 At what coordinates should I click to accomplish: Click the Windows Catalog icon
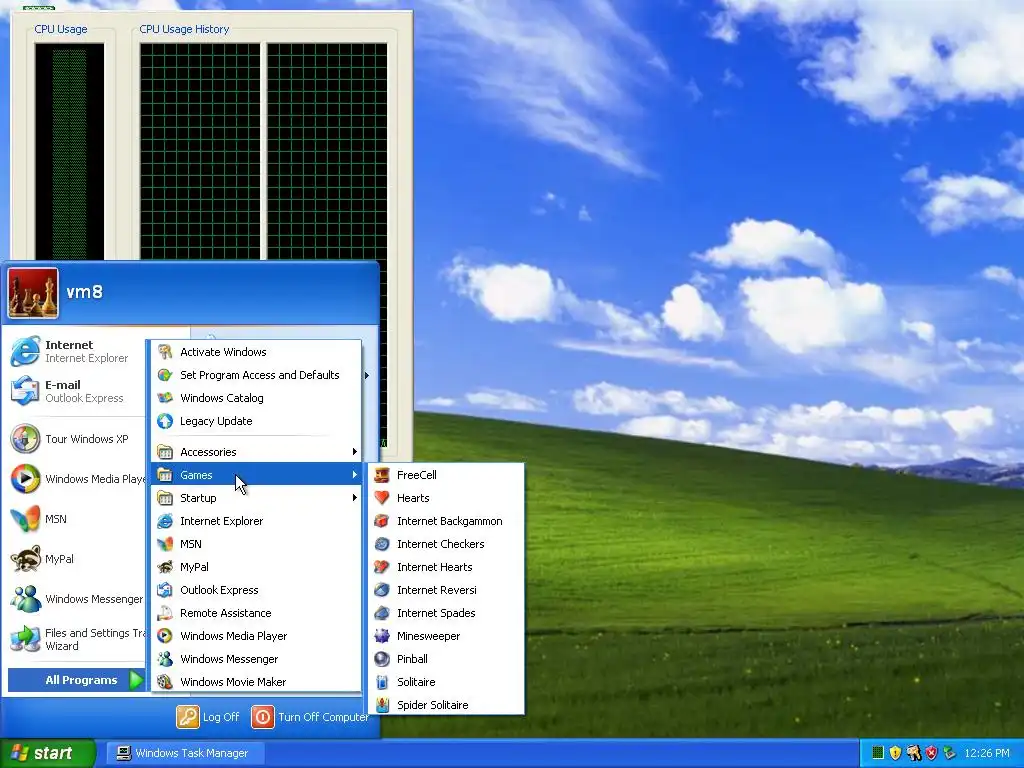click(x=165, y=398)
